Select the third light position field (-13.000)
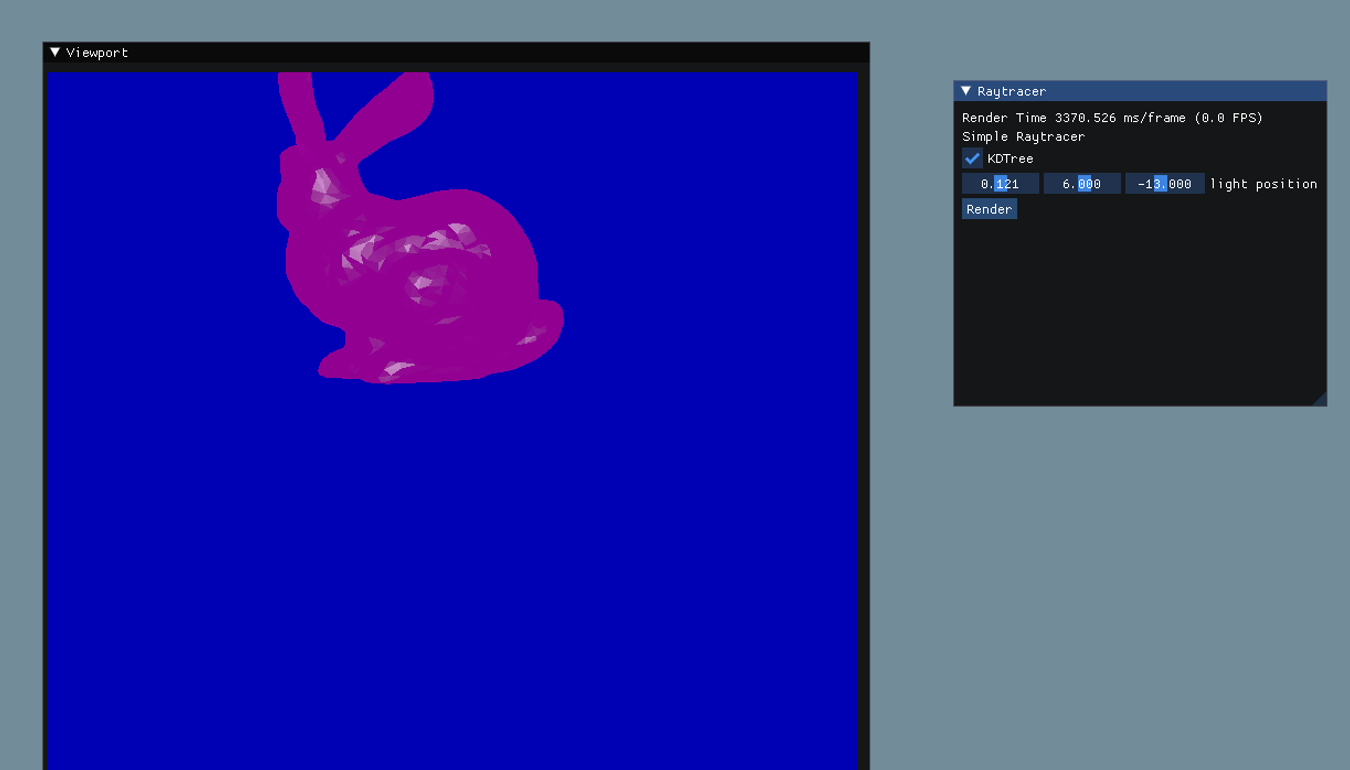 coord(1164,184)
